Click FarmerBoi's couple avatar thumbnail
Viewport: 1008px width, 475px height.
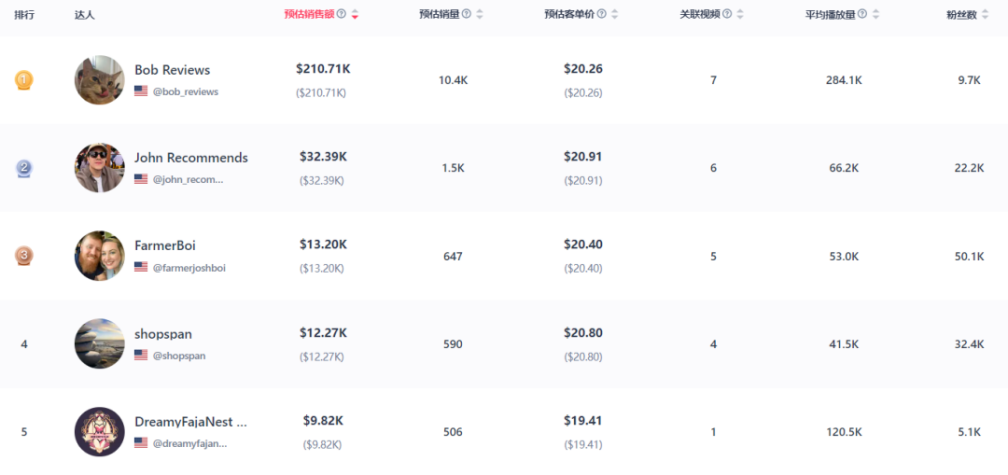(99, 256)
